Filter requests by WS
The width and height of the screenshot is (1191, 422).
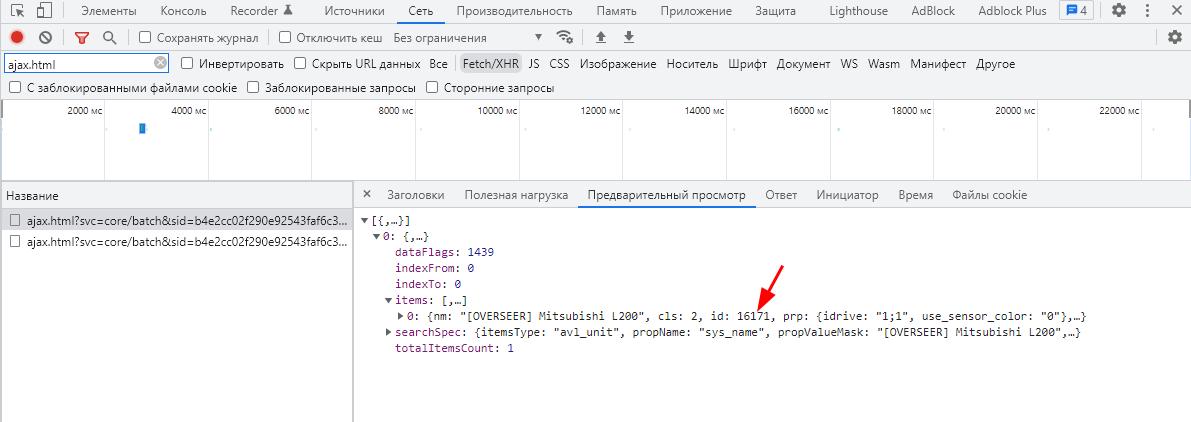point(849,64)
